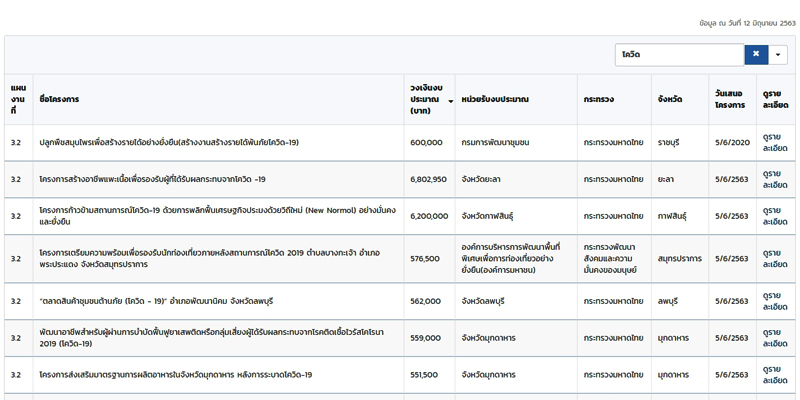Sort table by ชื่อโครงการ column header

[x=59, y=99]
